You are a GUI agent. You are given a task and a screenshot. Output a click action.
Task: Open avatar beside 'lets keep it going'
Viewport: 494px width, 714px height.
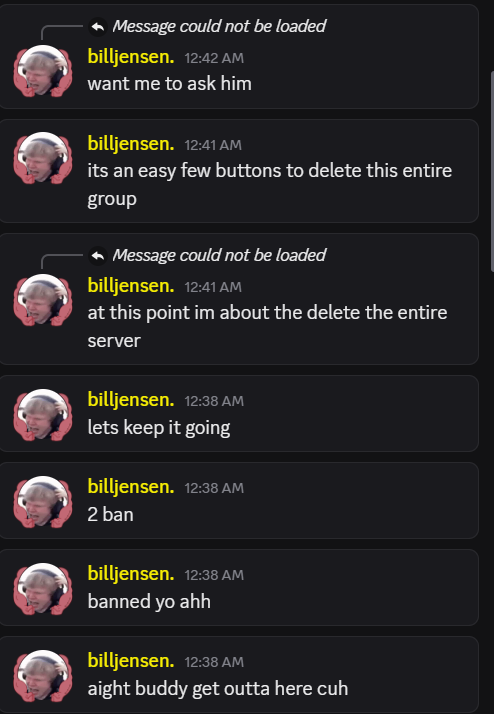(x=43, y=414)
